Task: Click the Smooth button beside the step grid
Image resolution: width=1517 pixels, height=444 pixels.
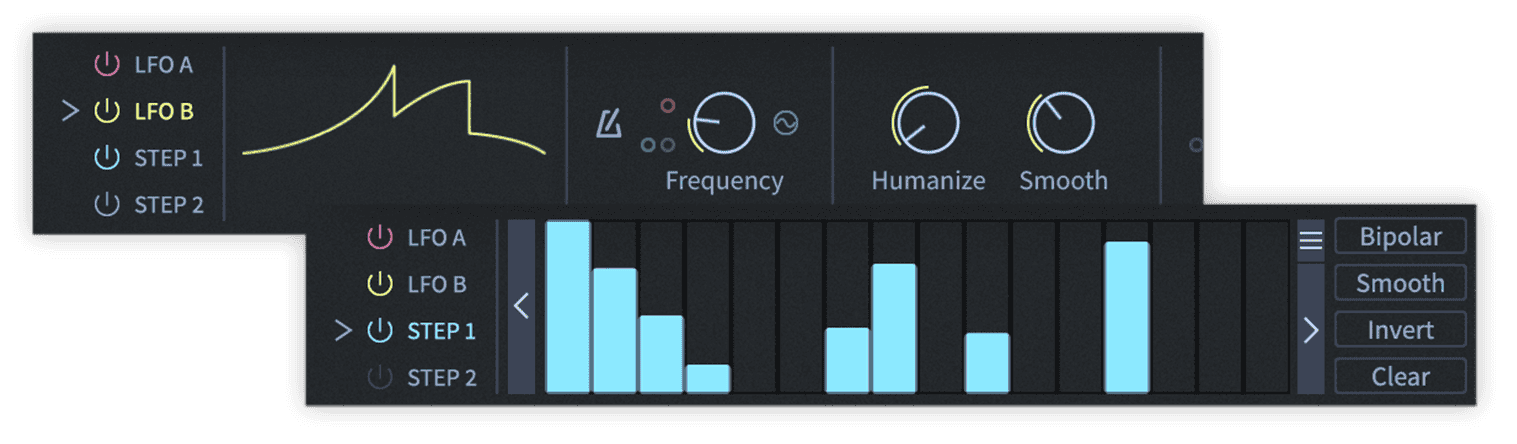Action: point(1400,283)
